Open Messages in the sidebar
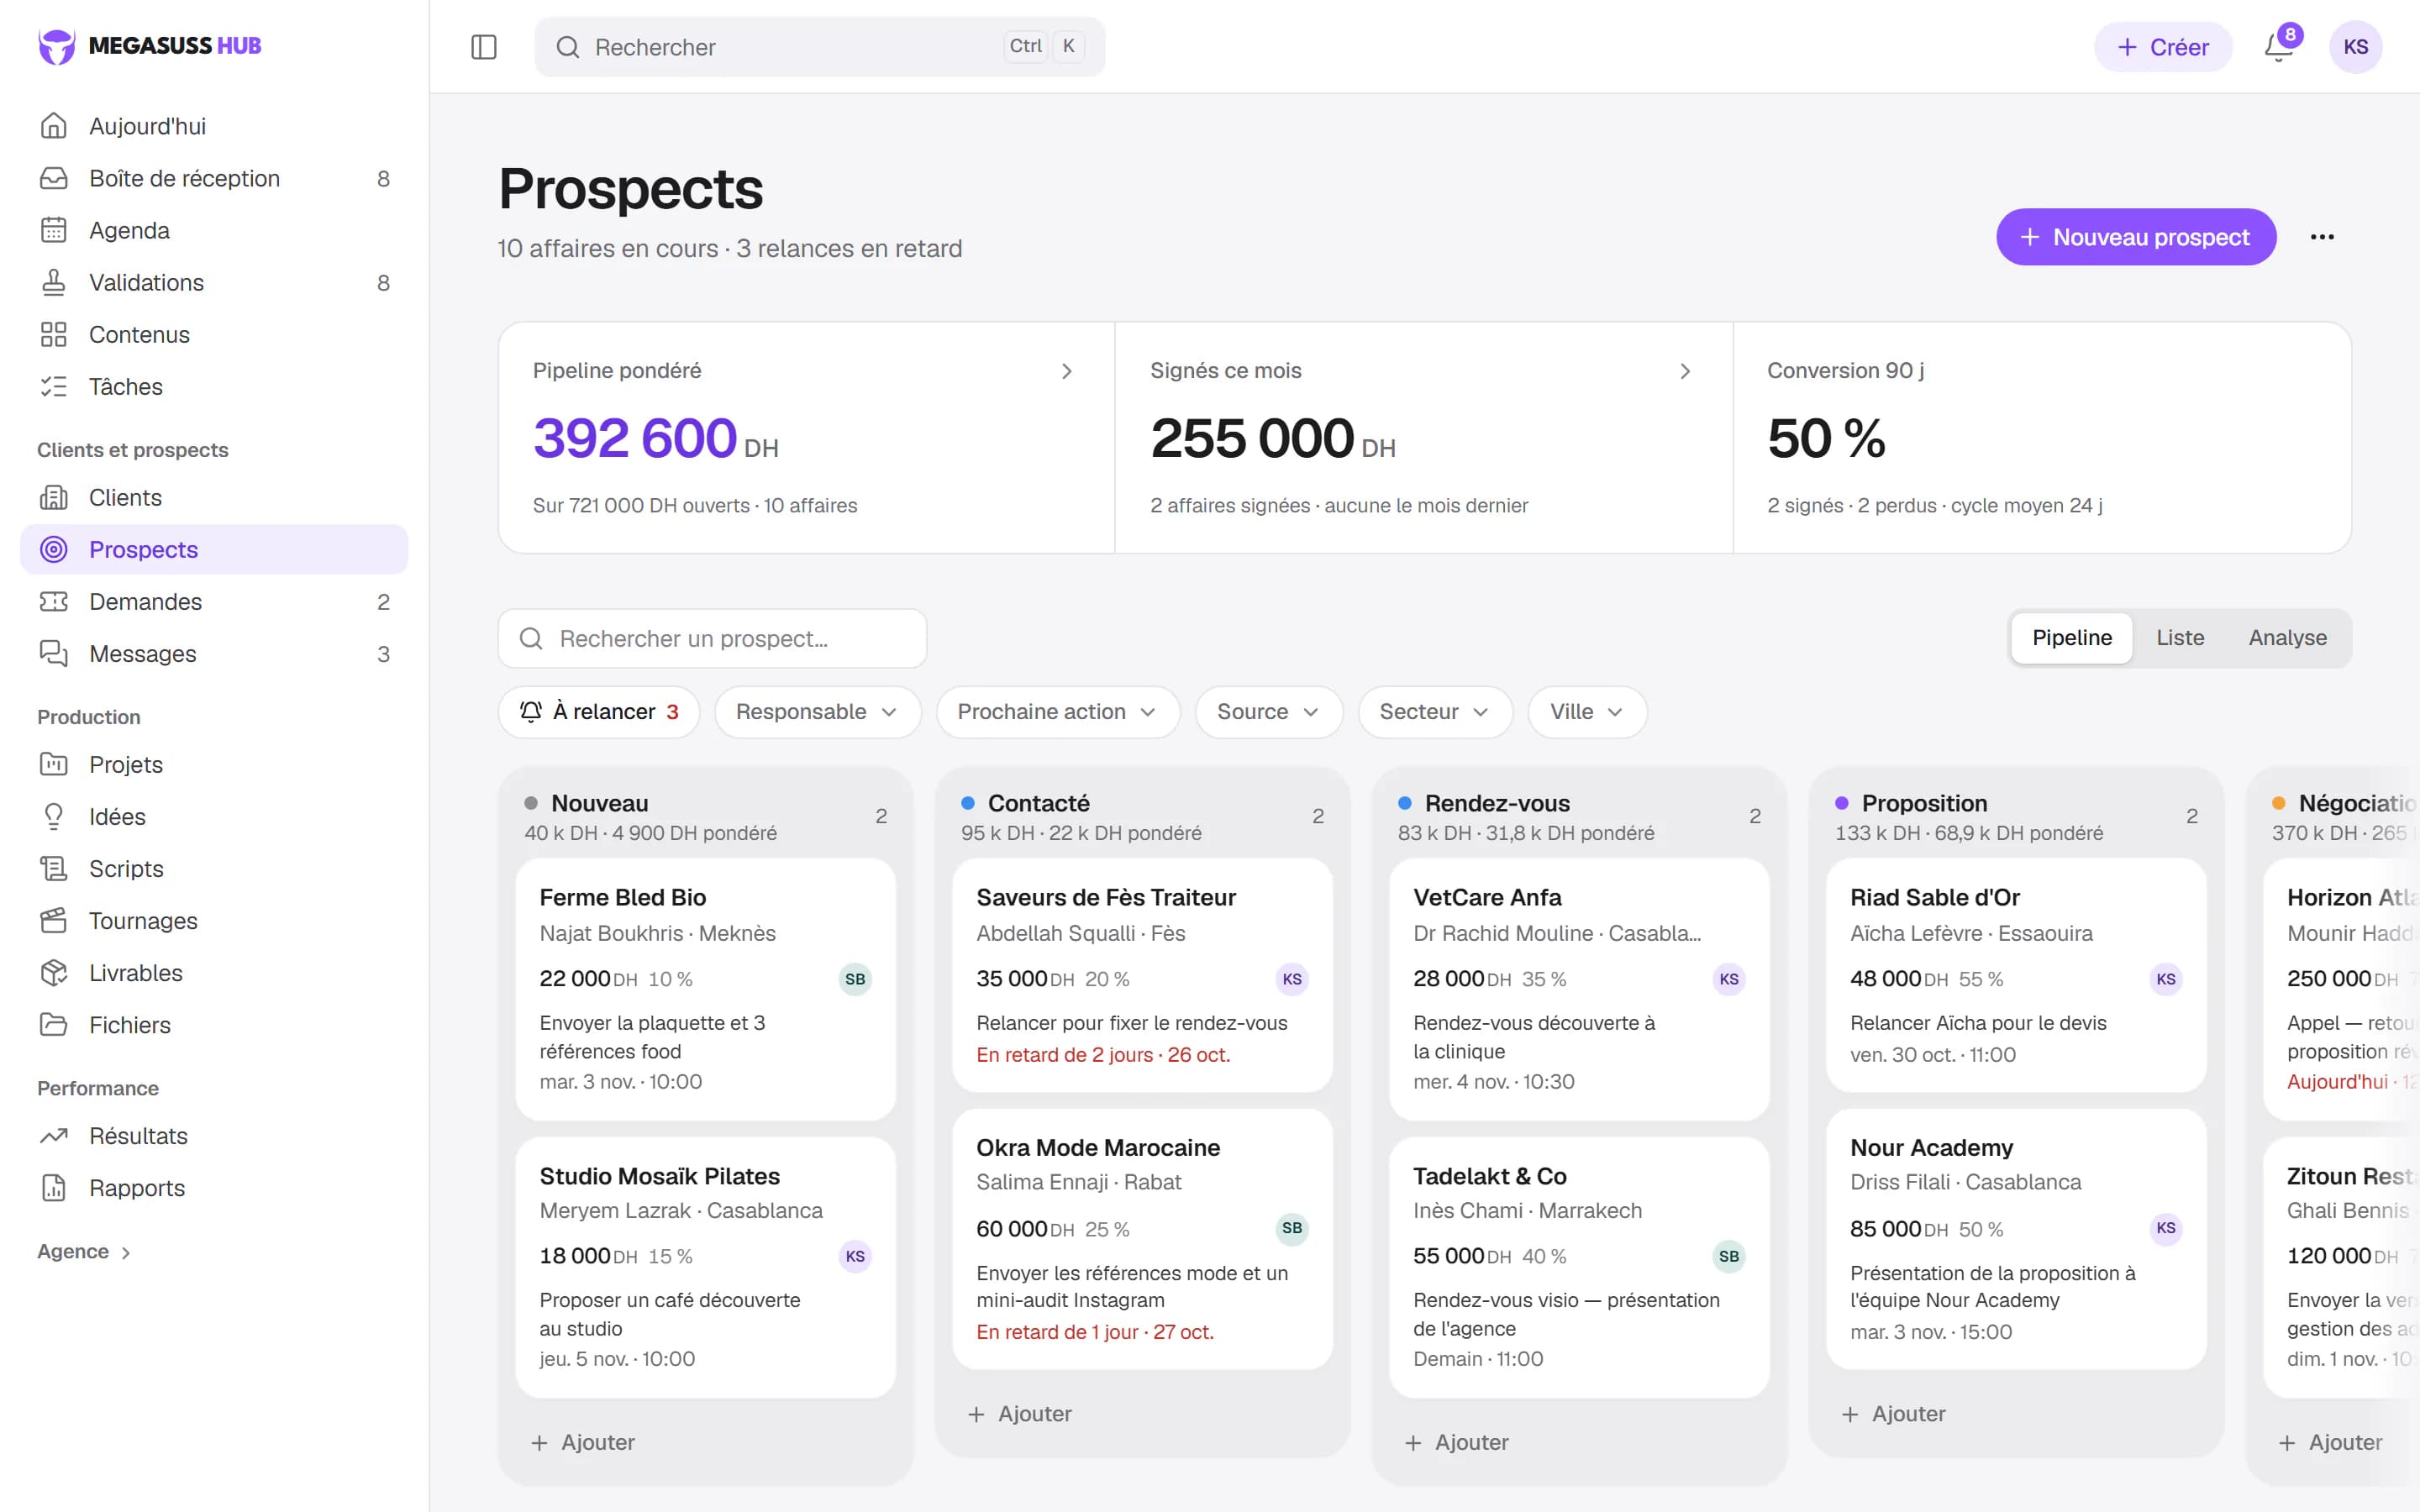This screenshot has width=2420, height=1512. (214, 653)
